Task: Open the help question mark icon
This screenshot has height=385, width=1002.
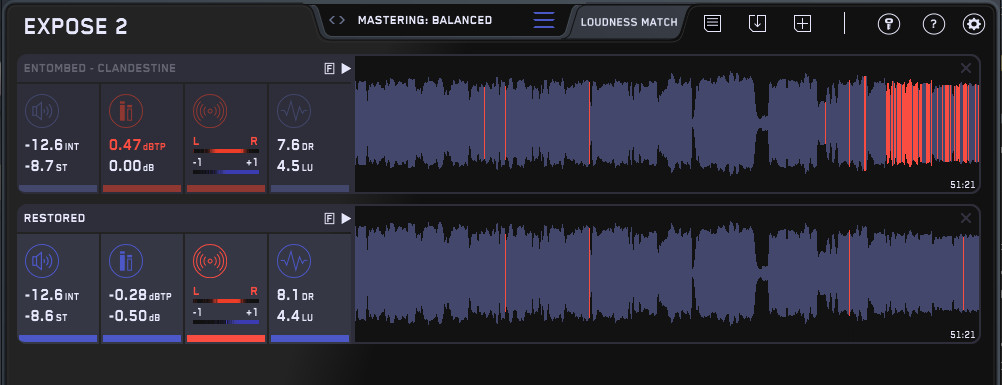Action: (934, 24)
